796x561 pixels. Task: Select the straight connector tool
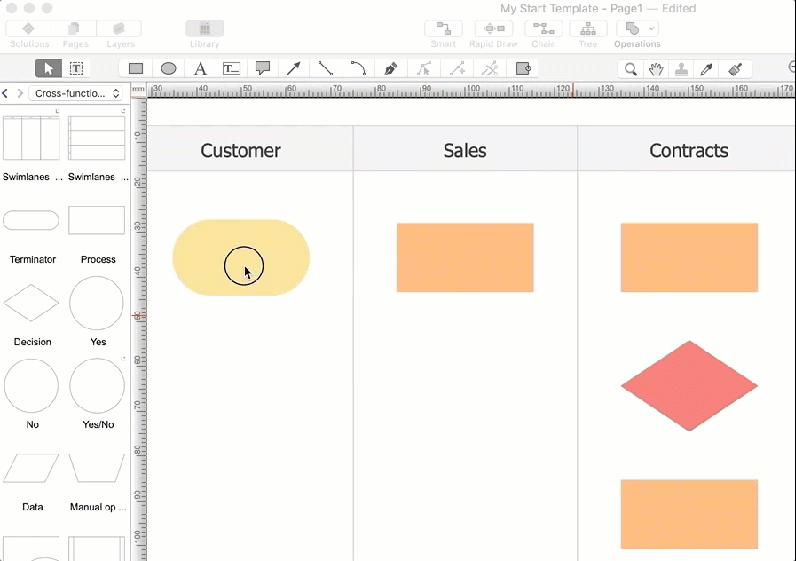325,69
